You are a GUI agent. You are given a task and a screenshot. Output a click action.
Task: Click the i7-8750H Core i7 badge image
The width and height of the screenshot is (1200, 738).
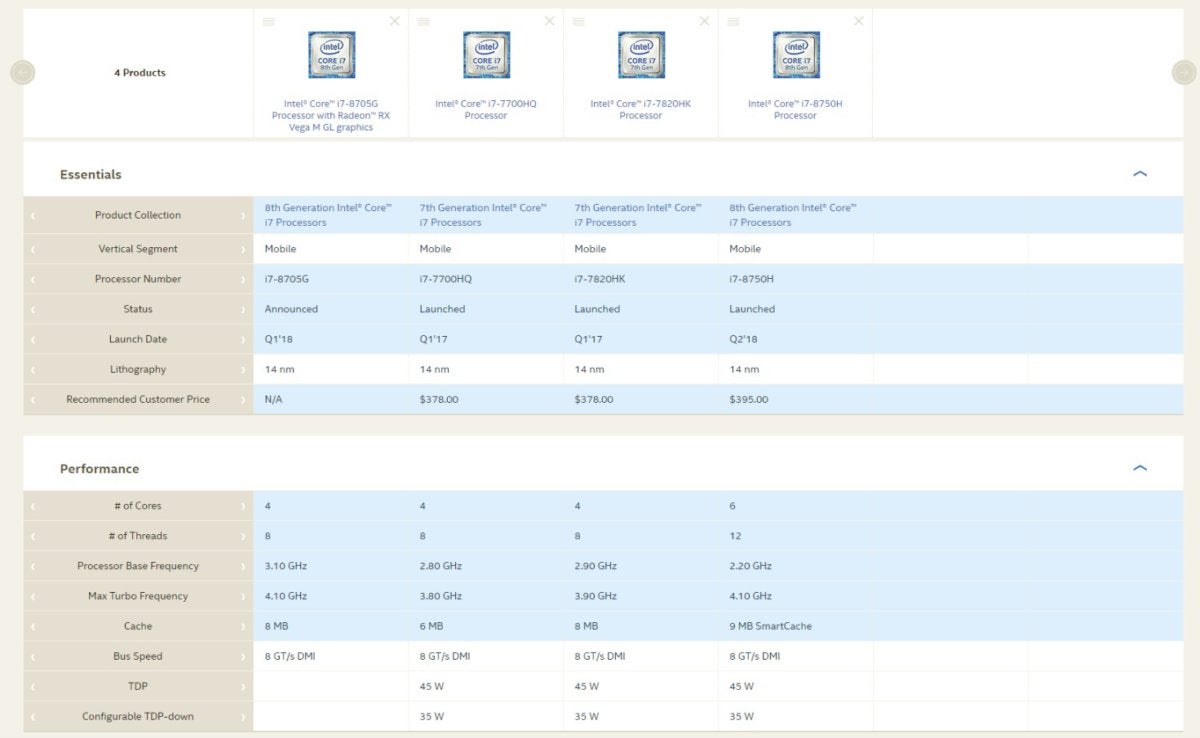[796, 55]
